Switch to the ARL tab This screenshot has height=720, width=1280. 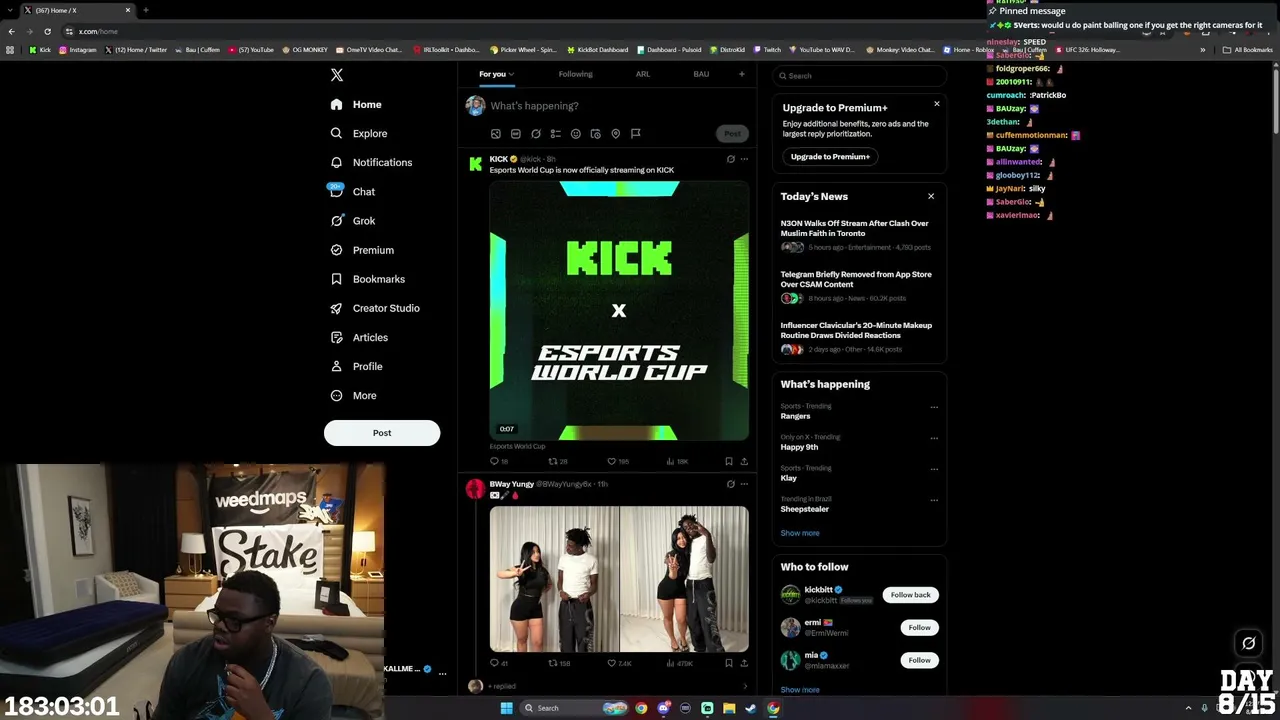point(643,74)
